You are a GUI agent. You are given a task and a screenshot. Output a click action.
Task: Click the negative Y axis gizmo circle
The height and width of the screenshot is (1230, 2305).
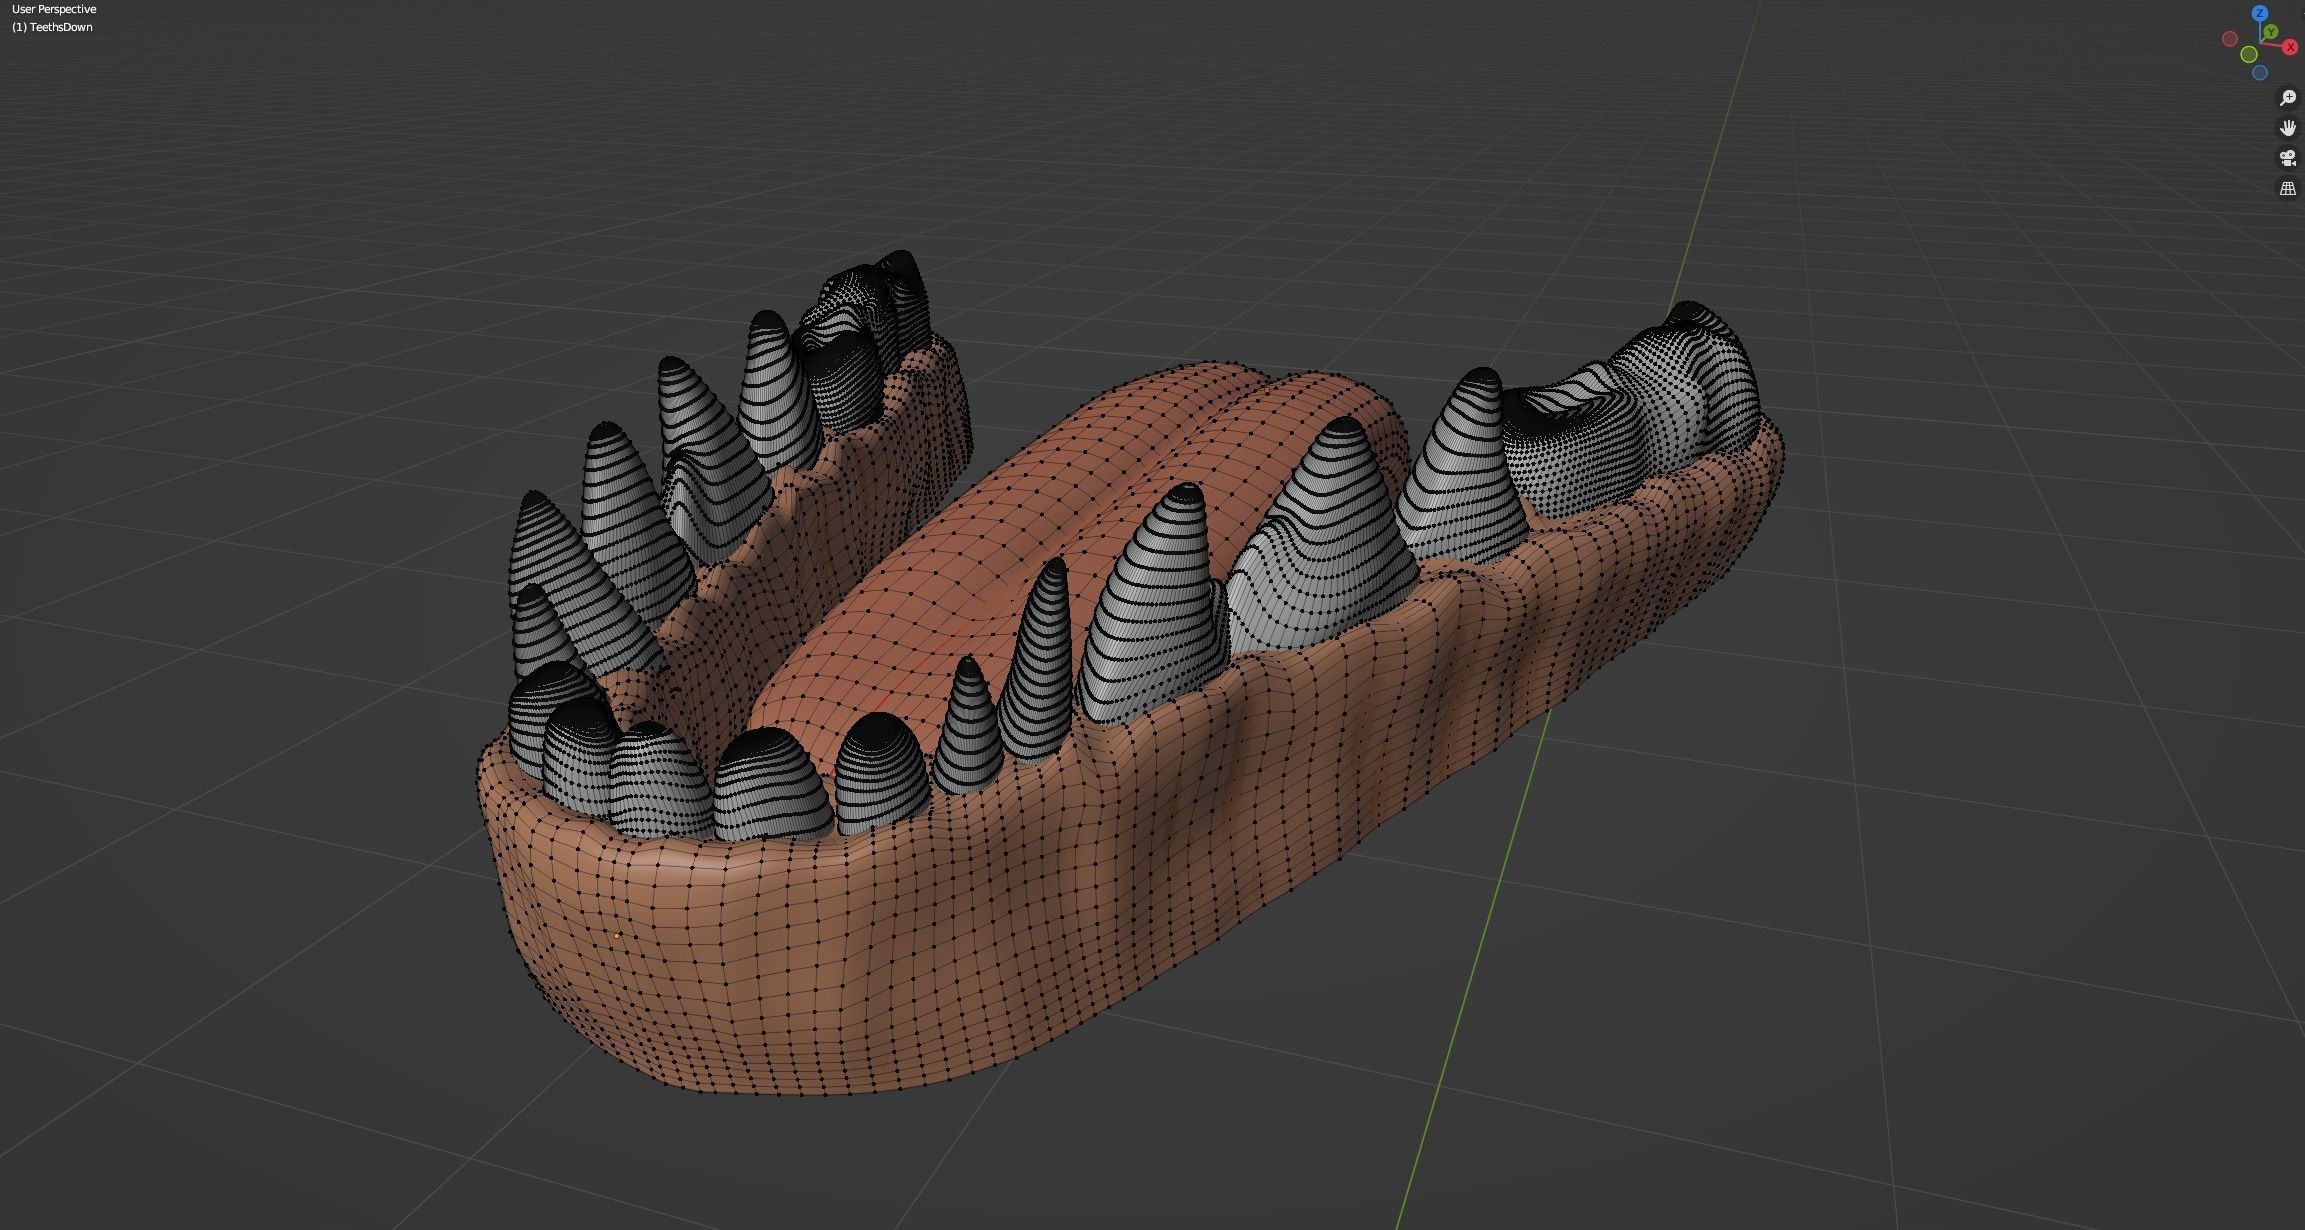[2249, 54]
